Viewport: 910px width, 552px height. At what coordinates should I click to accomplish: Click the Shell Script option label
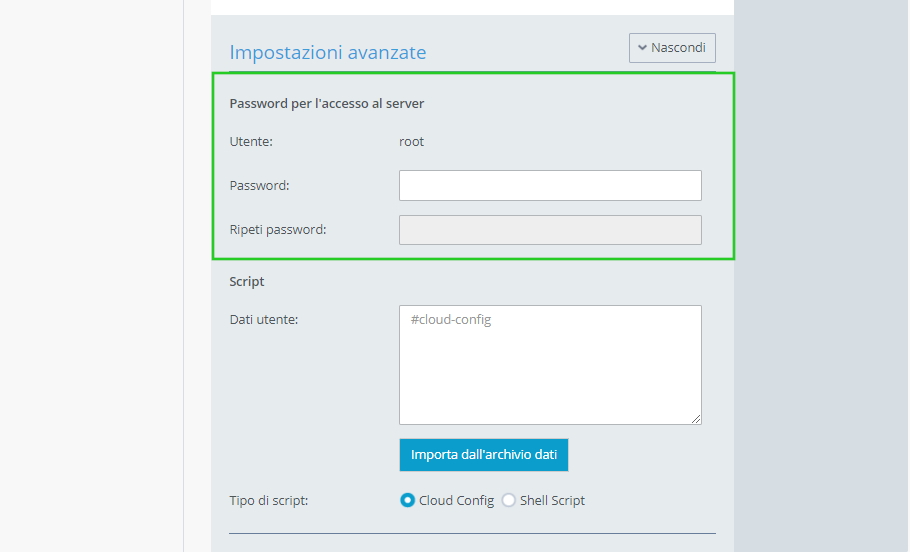[x=552, y=500]
